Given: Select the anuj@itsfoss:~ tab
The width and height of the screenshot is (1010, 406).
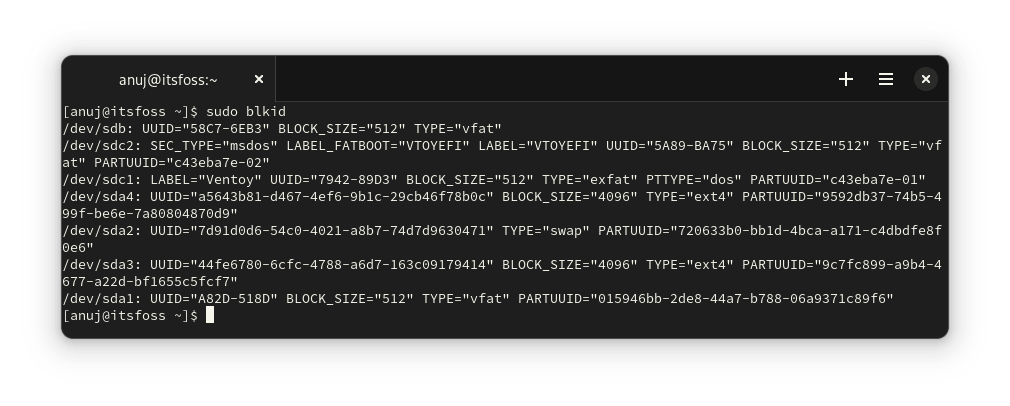Looking at the screenshot, I should (168, 79).
